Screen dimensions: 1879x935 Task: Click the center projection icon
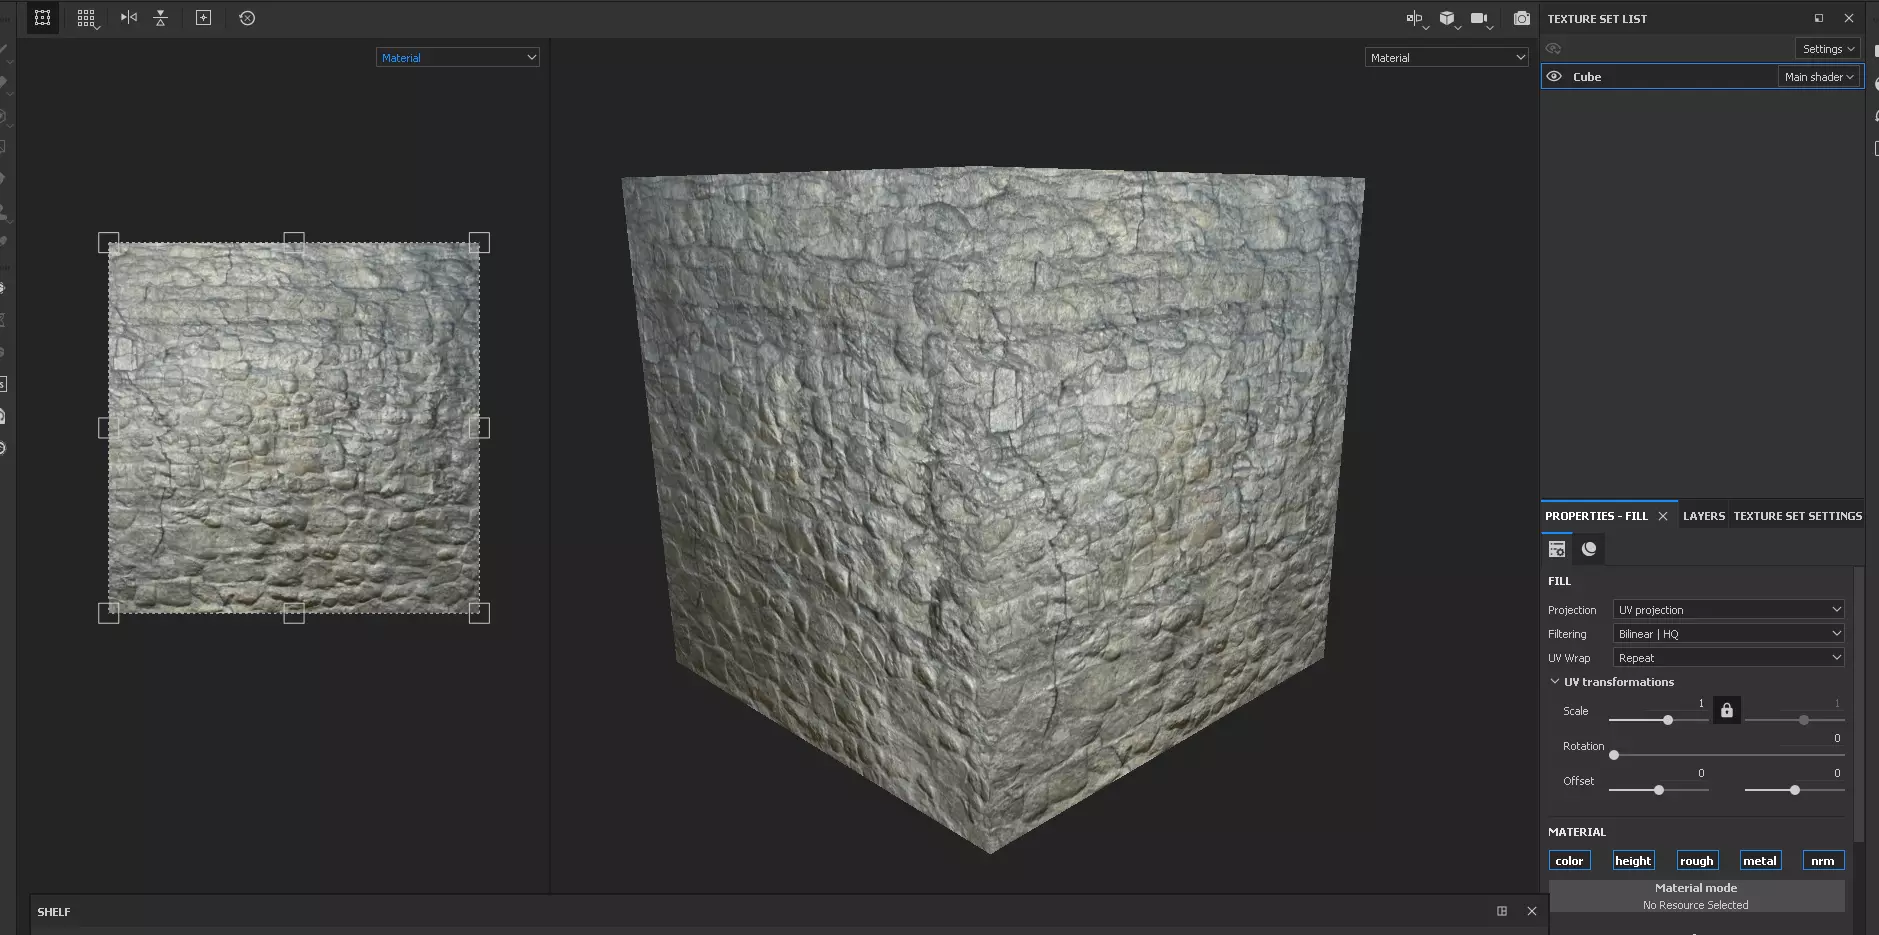(x=203, y=18)
